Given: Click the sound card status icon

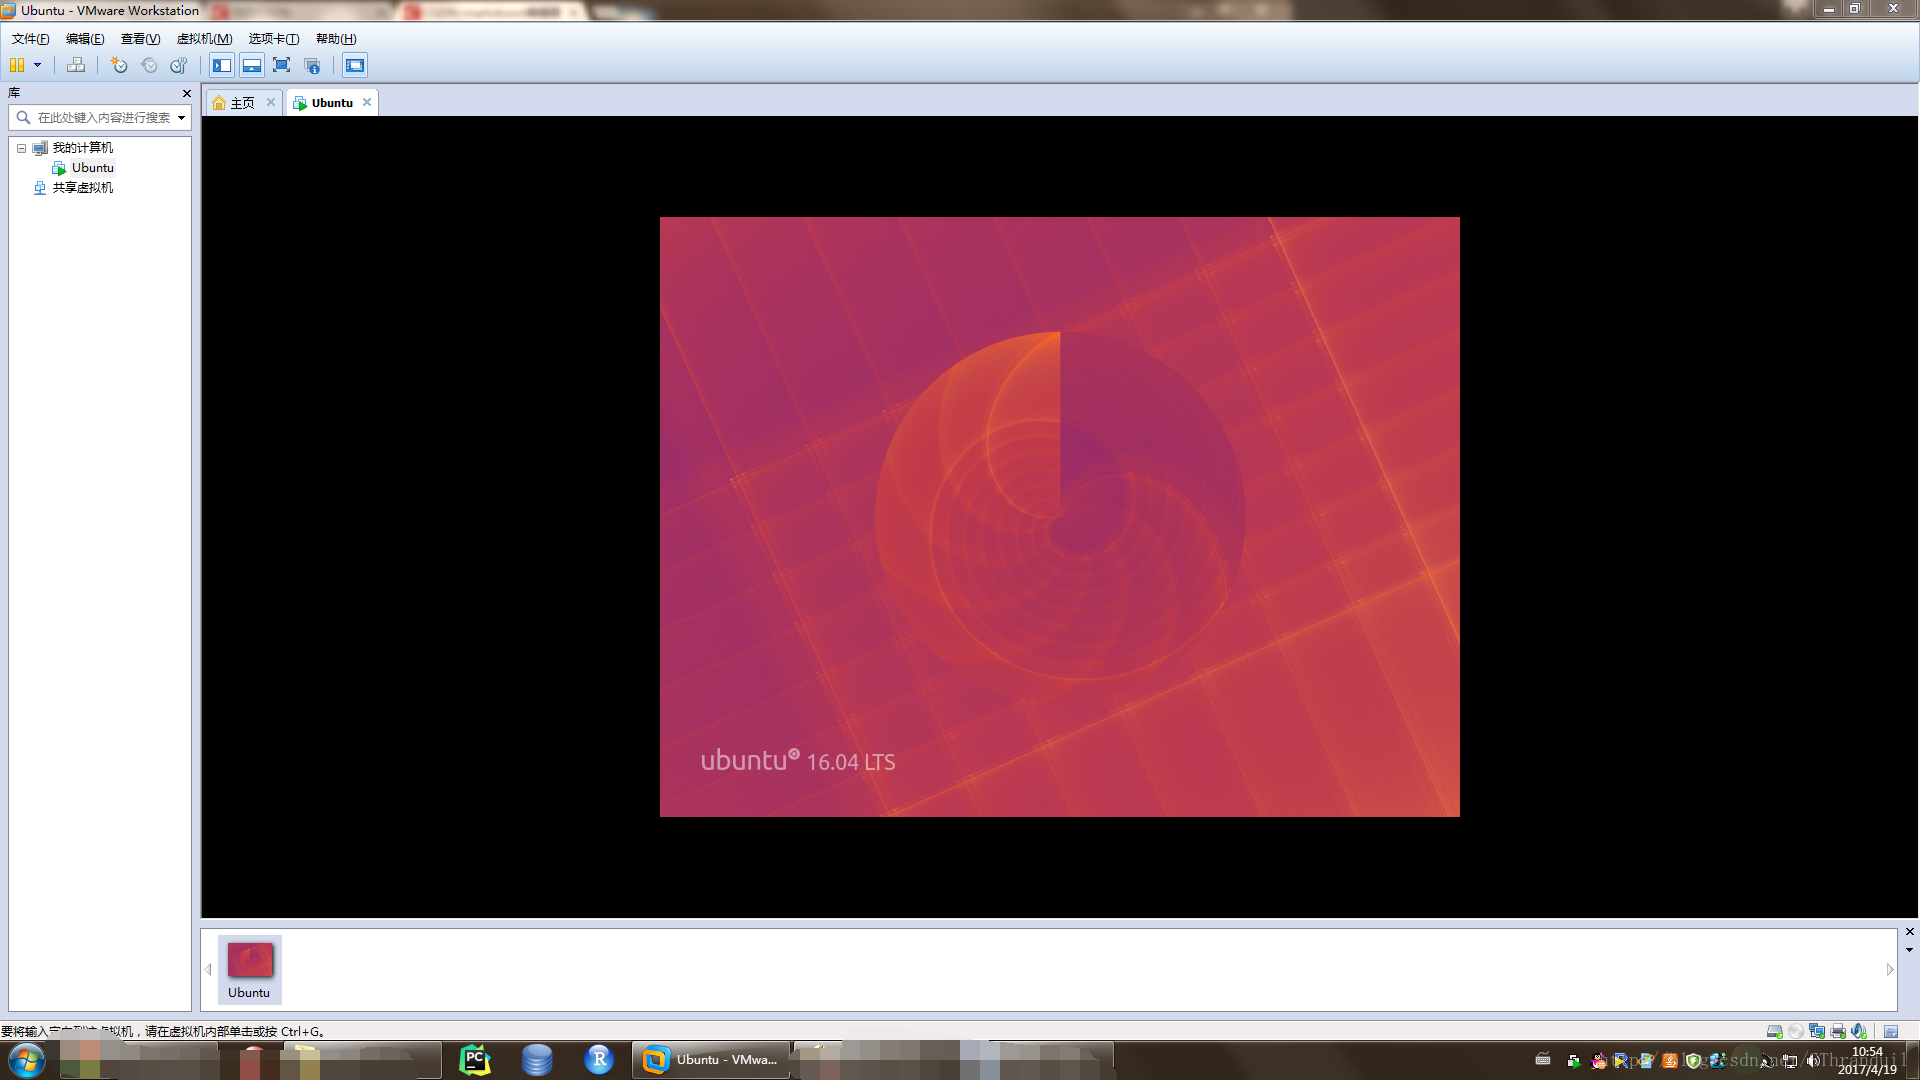Looking at the screenshot, I should click(1859, 1031).
